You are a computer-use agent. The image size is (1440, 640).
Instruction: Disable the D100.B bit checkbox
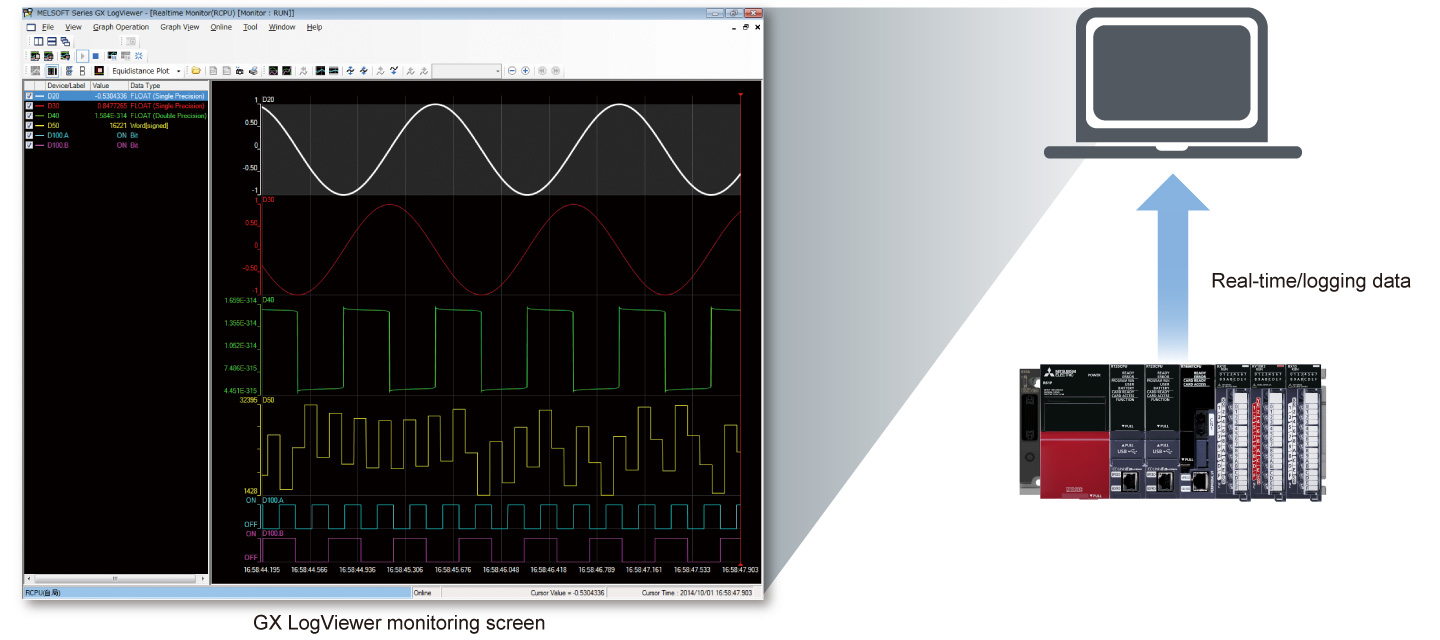click(x=30, y=146)
